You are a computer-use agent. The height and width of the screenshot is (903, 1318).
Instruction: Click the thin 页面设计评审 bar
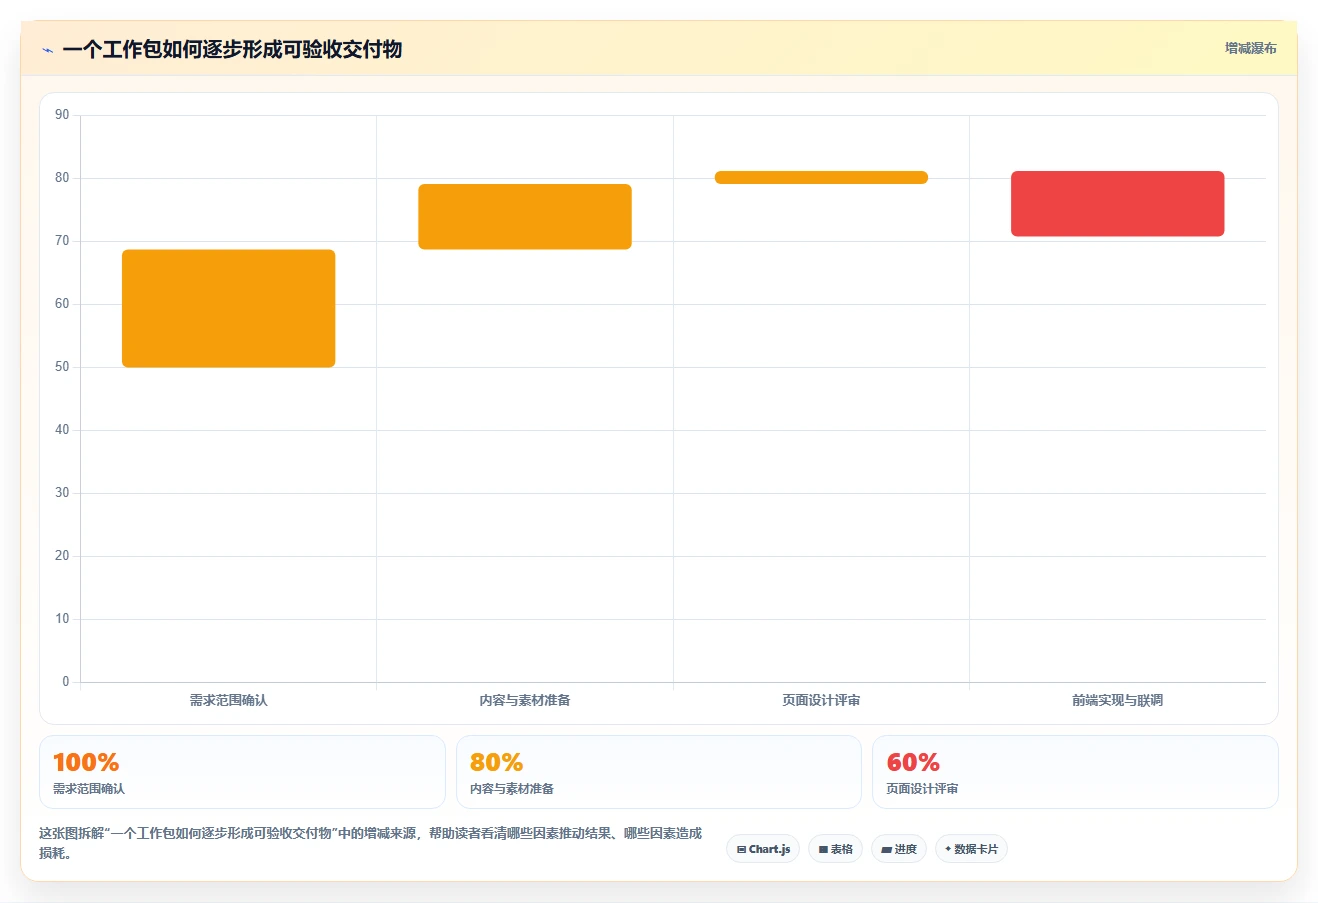(x=821, y=177)
